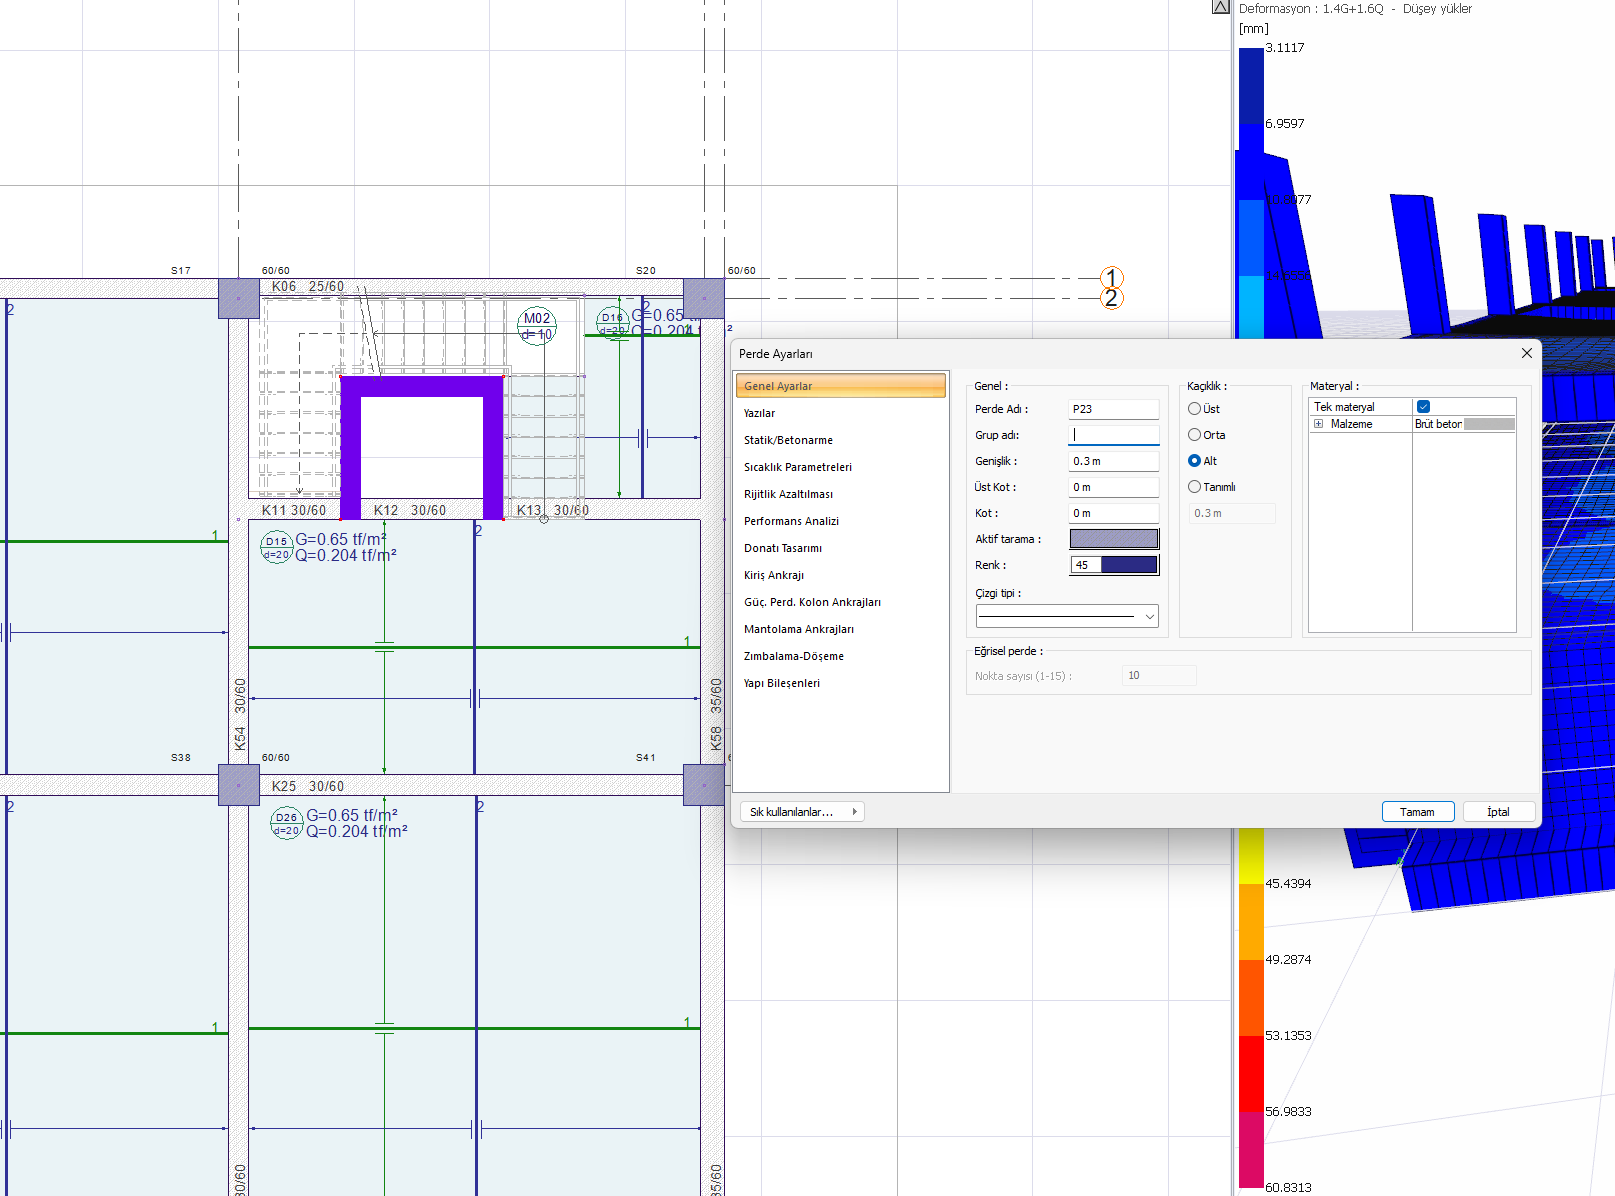The height and width of the screenshot is (1196, 1615).
Task: Open Sık kullanılanlar dropdown menu
Action: click(x=802, y=812)
